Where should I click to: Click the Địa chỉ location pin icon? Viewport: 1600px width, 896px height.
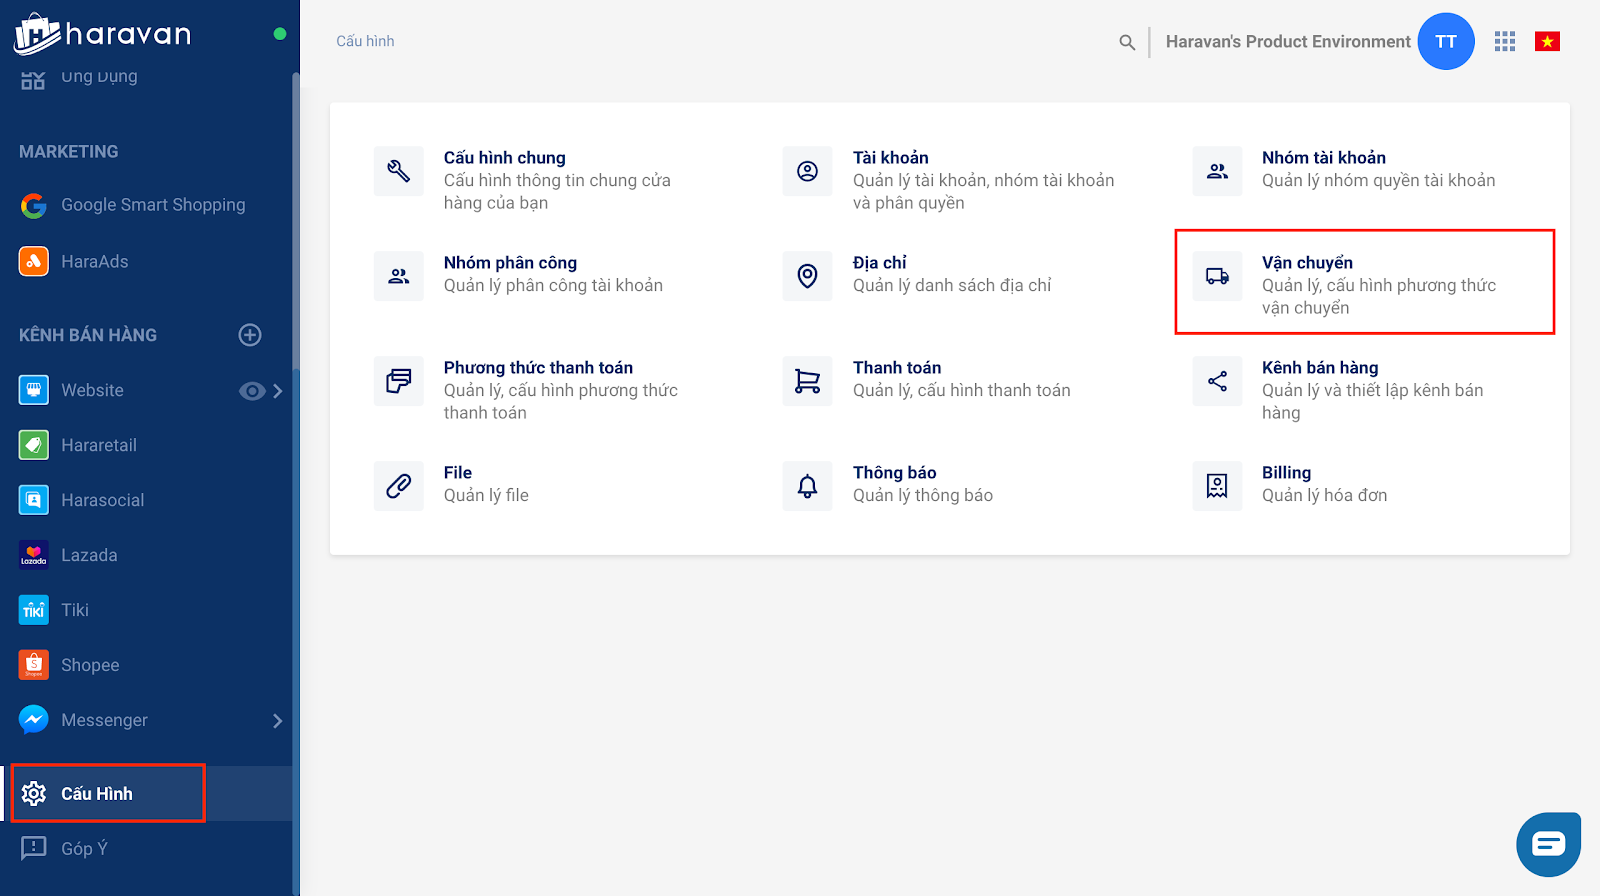click(x=807, y=276)
